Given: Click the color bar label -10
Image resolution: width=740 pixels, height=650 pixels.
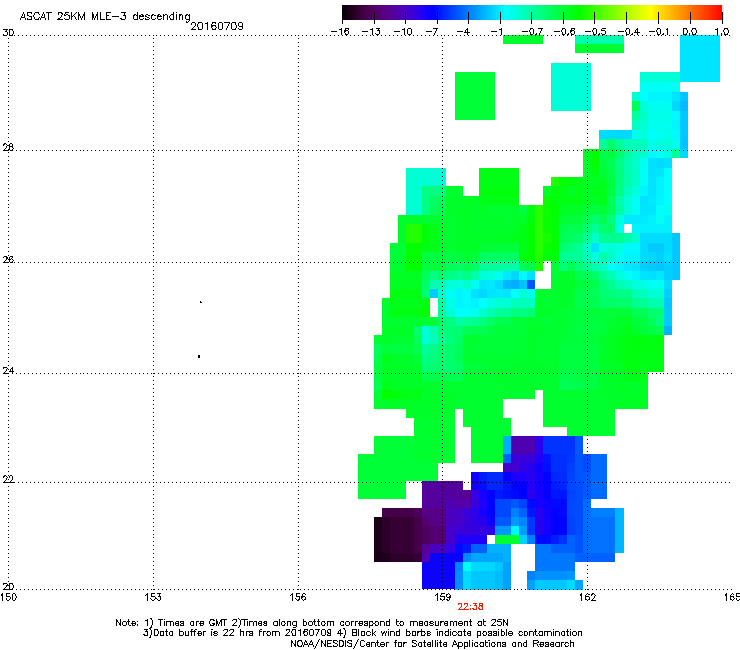Looking at the screenshot, I should 403,32.
